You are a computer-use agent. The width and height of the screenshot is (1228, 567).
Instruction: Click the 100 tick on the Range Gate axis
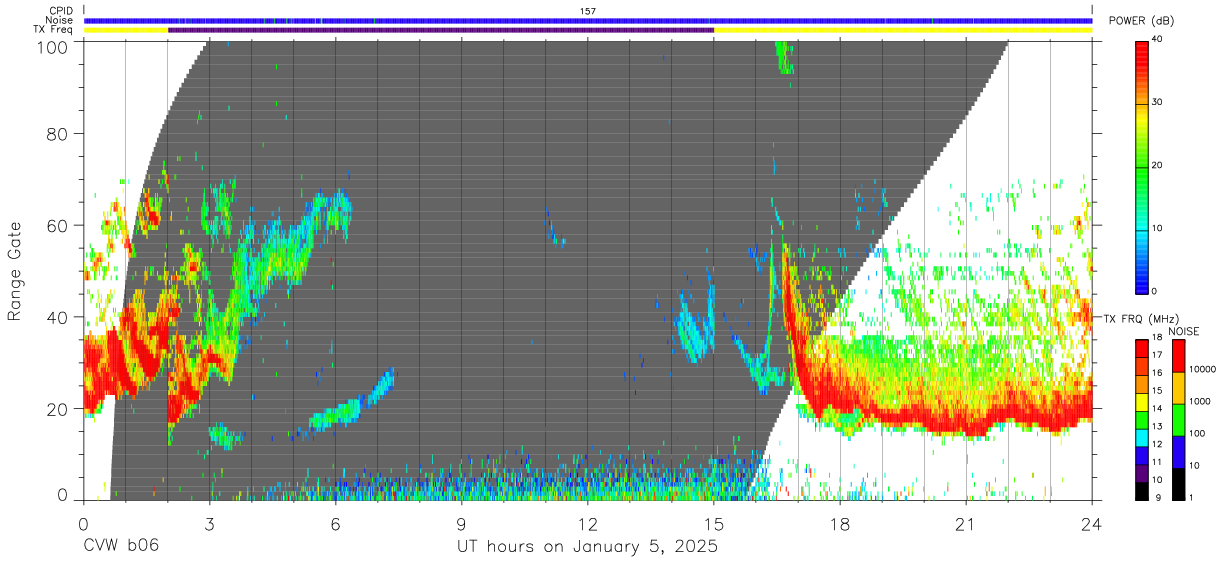(54, 46)
